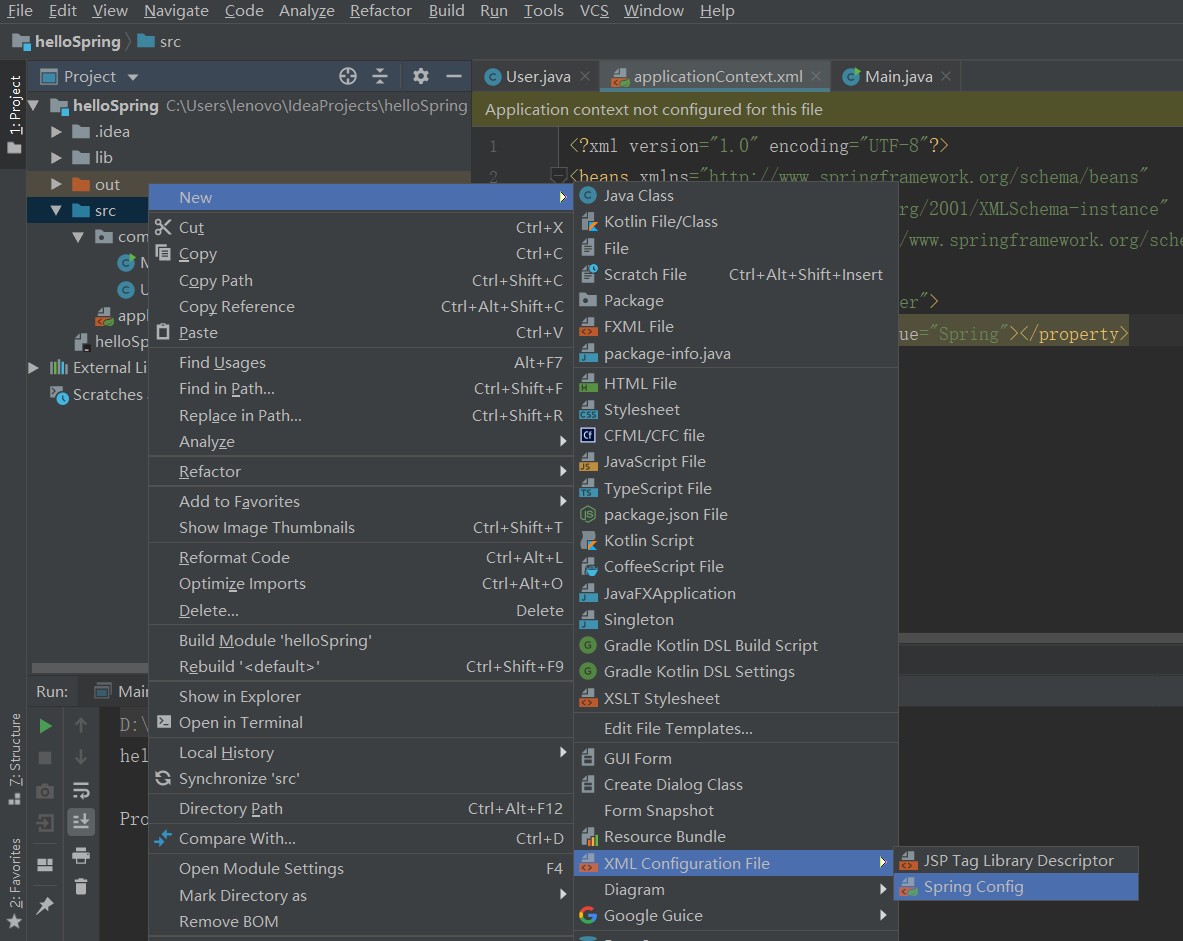Screen dimensions: 1183x941
Task: Click the trash clear-all icon in Run panel
Action: coord(81,887)
